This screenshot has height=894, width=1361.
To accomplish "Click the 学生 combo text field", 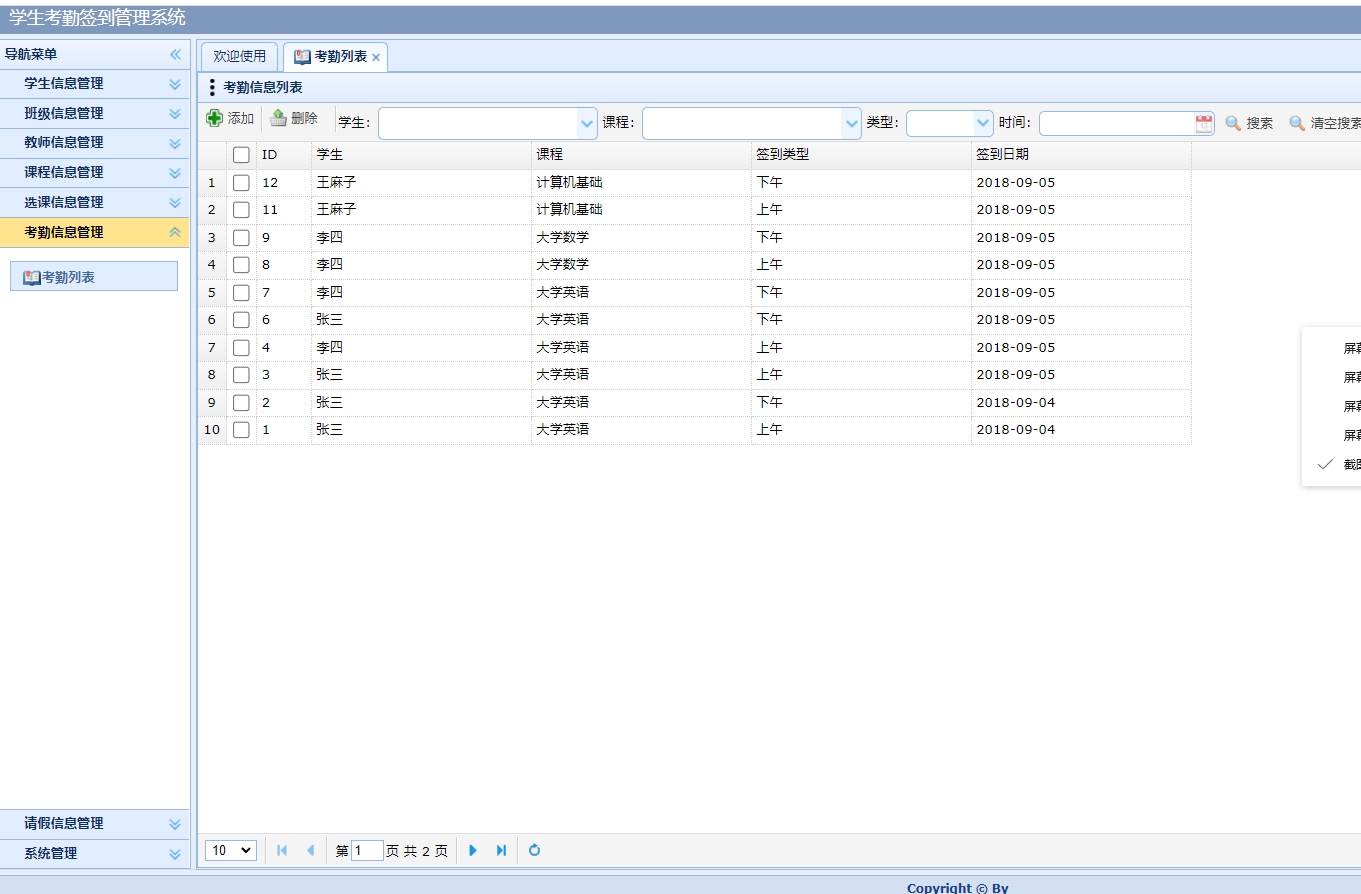I will pos(478,123).
